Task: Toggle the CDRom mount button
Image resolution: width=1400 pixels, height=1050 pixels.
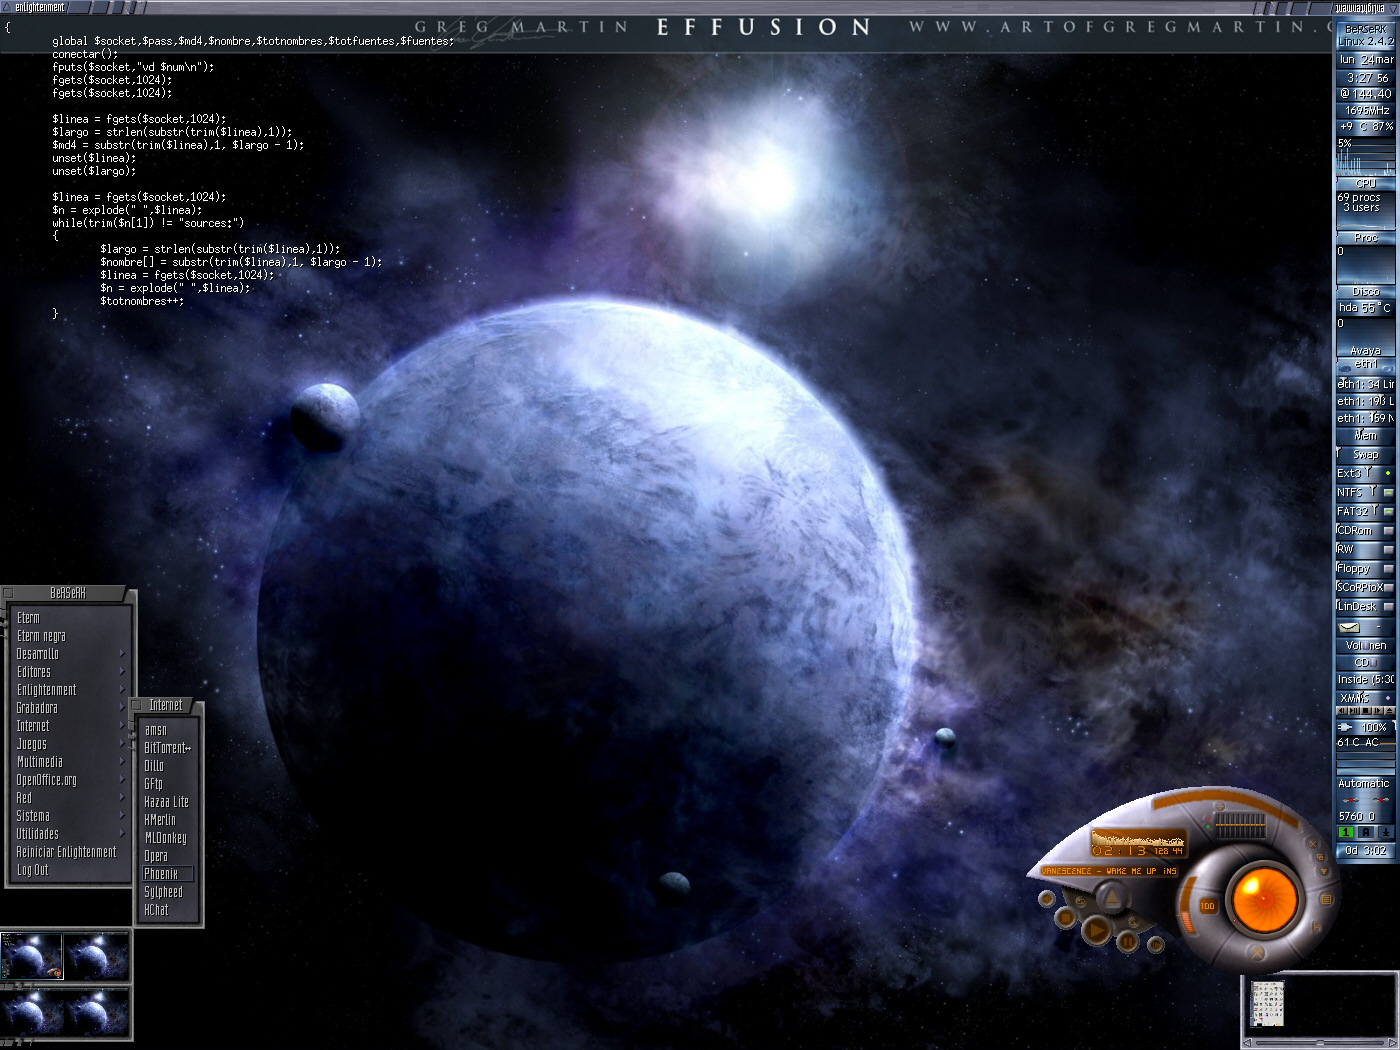Action: (x=1388, y=531)
